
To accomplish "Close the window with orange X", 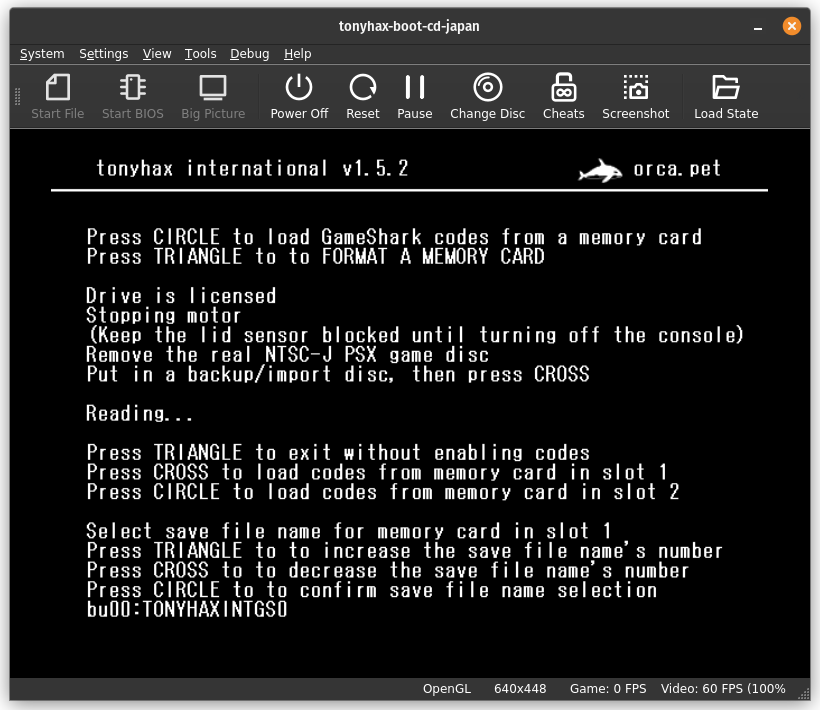I will point(791,26).
